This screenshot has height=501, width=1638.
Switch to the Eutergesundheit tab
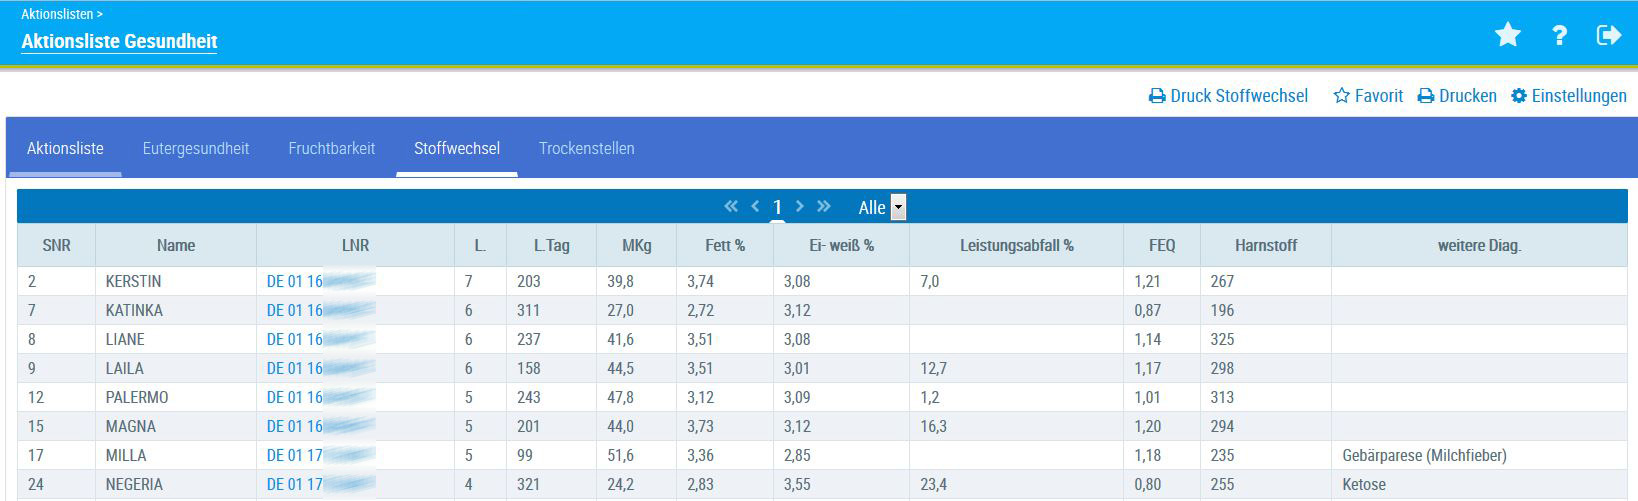196,148
